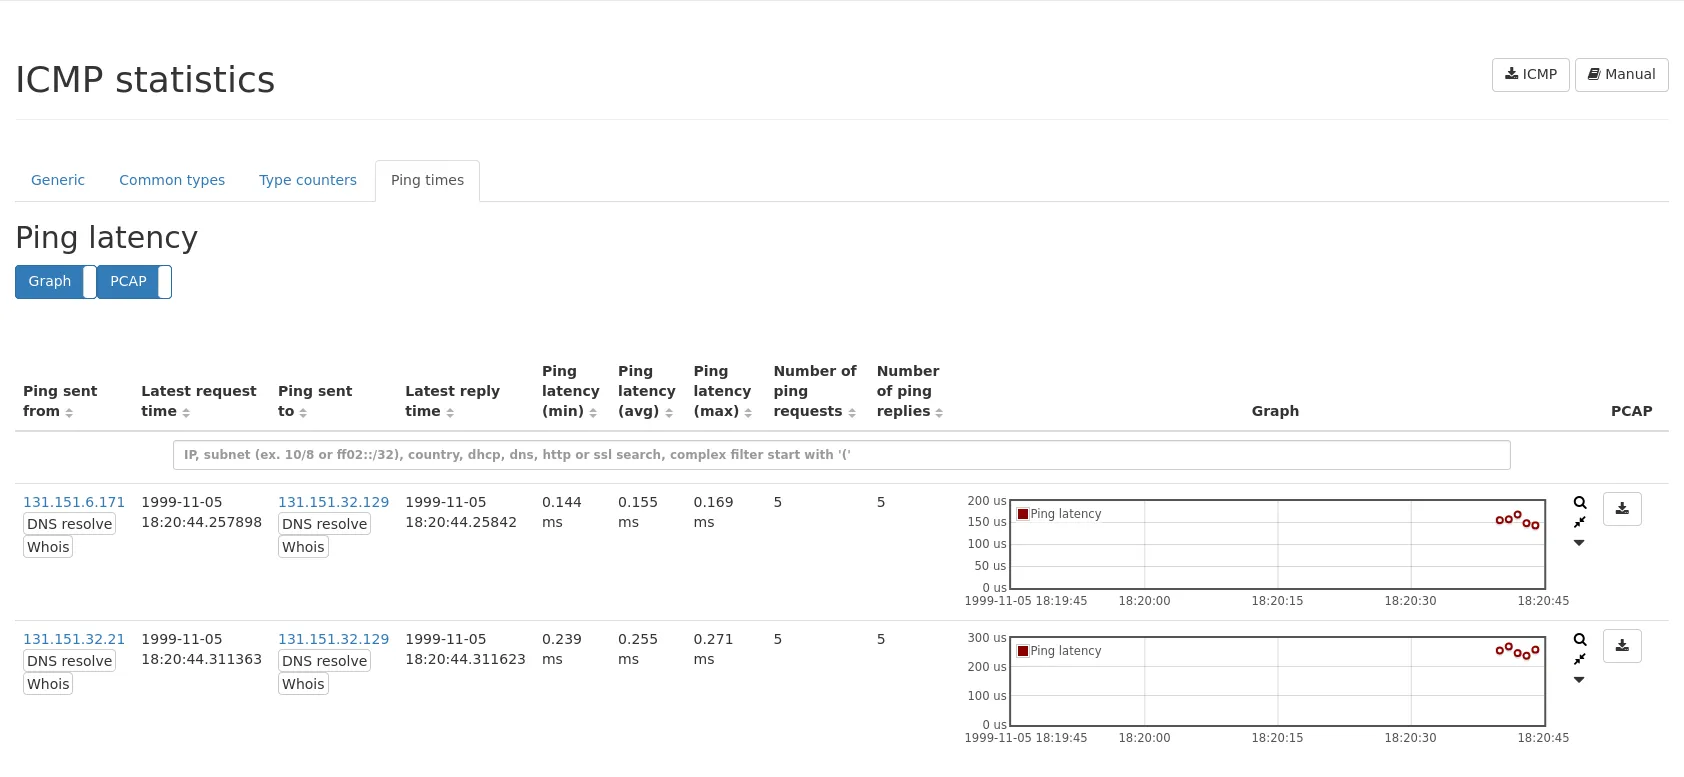Expand the caret menu beside the first graph
The width and height of the screenshot is (1684, 777).
(x=1579, y=543)
